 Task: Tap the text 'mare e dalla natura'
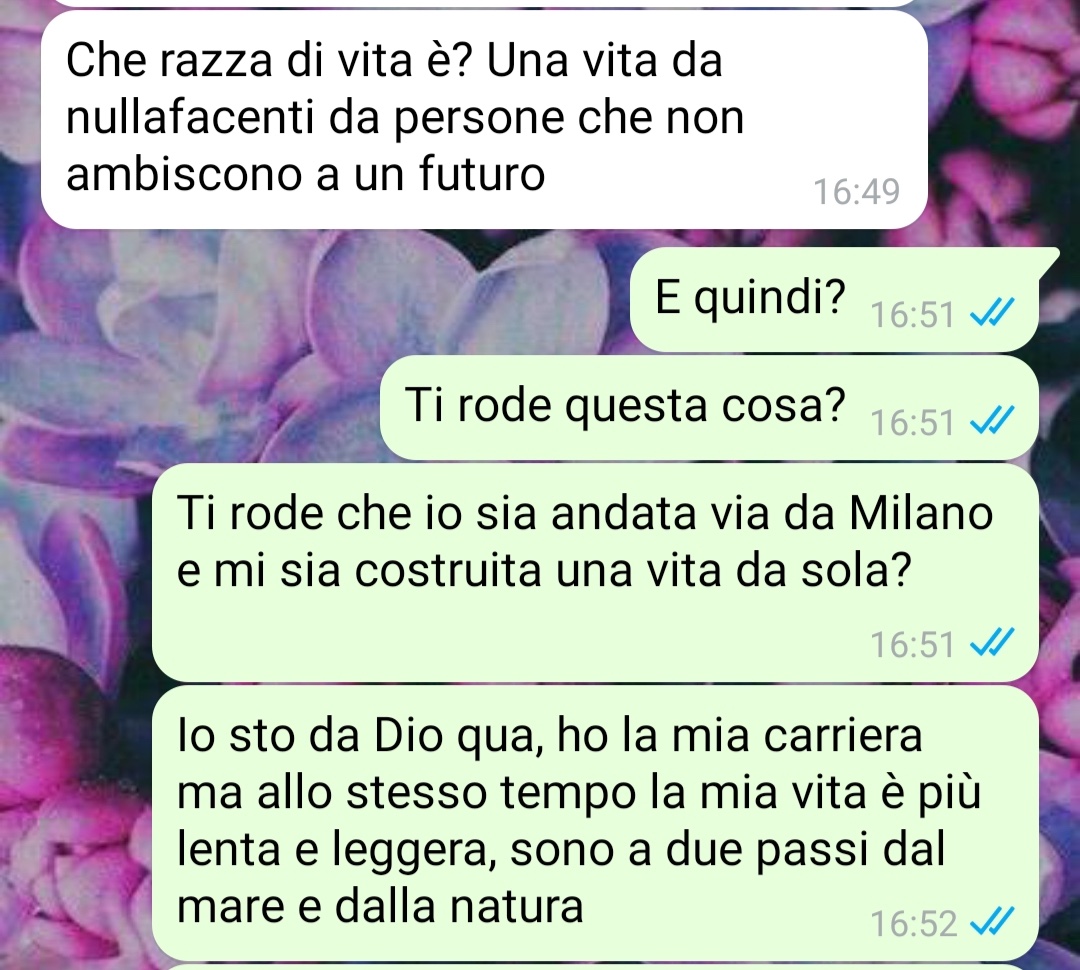click(380, 906)
